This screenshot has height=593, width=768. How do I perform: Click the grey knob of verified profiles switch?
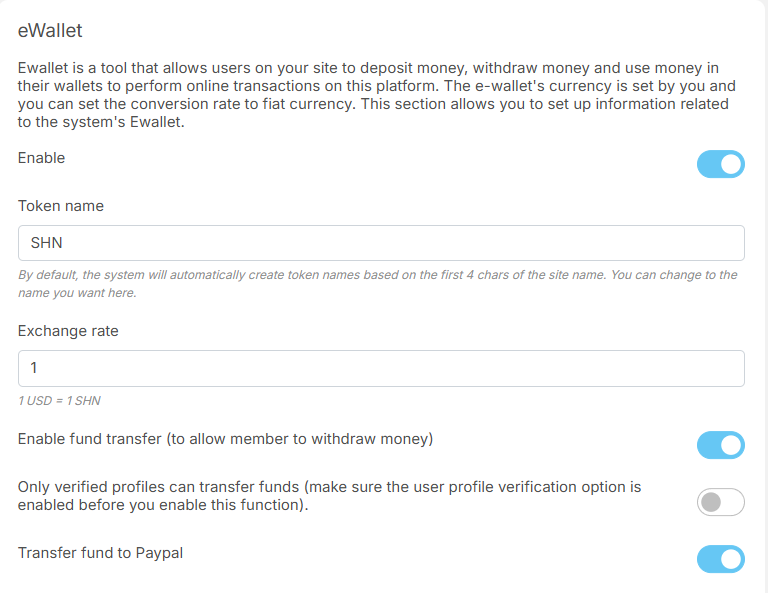pyautogui.click(x=710, y=502)
